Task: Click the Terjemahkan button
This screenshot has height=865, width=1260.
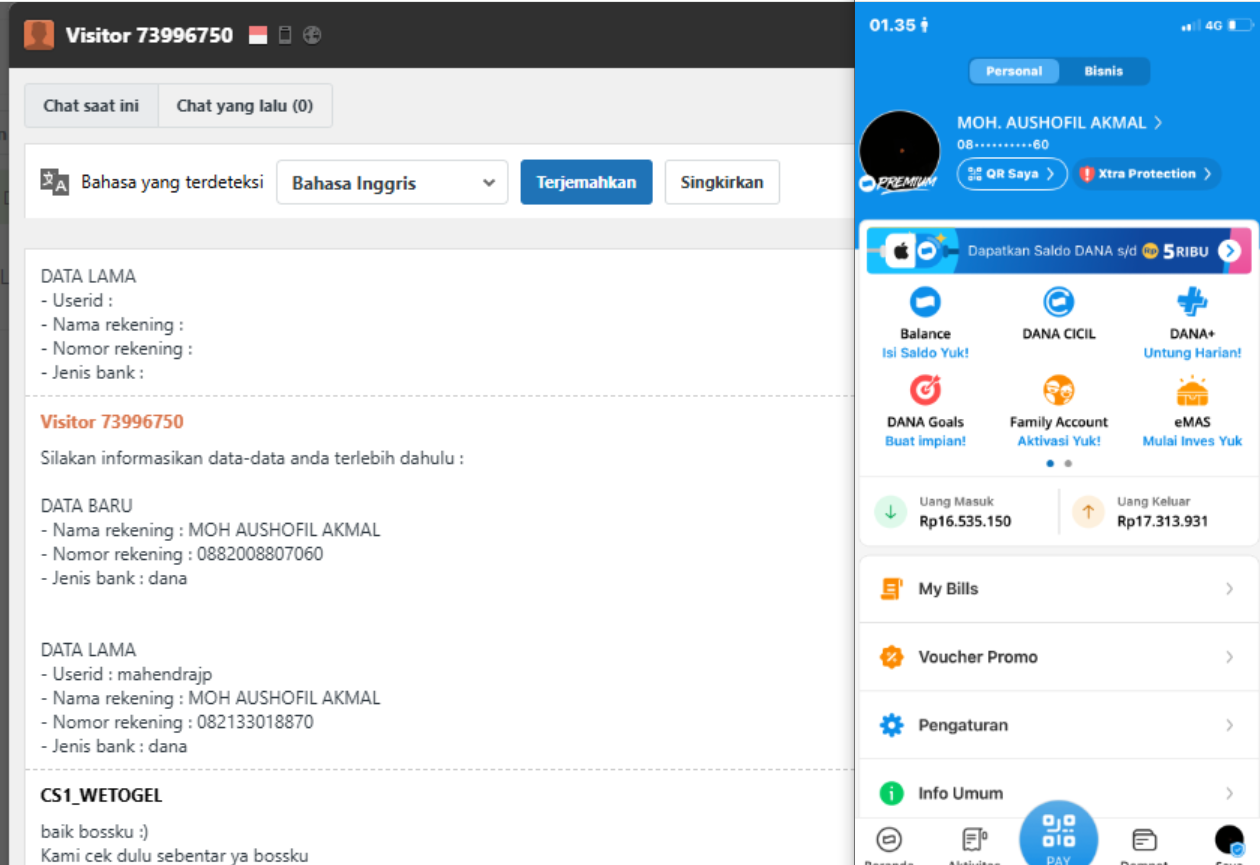Action: (x=586, y=182)
